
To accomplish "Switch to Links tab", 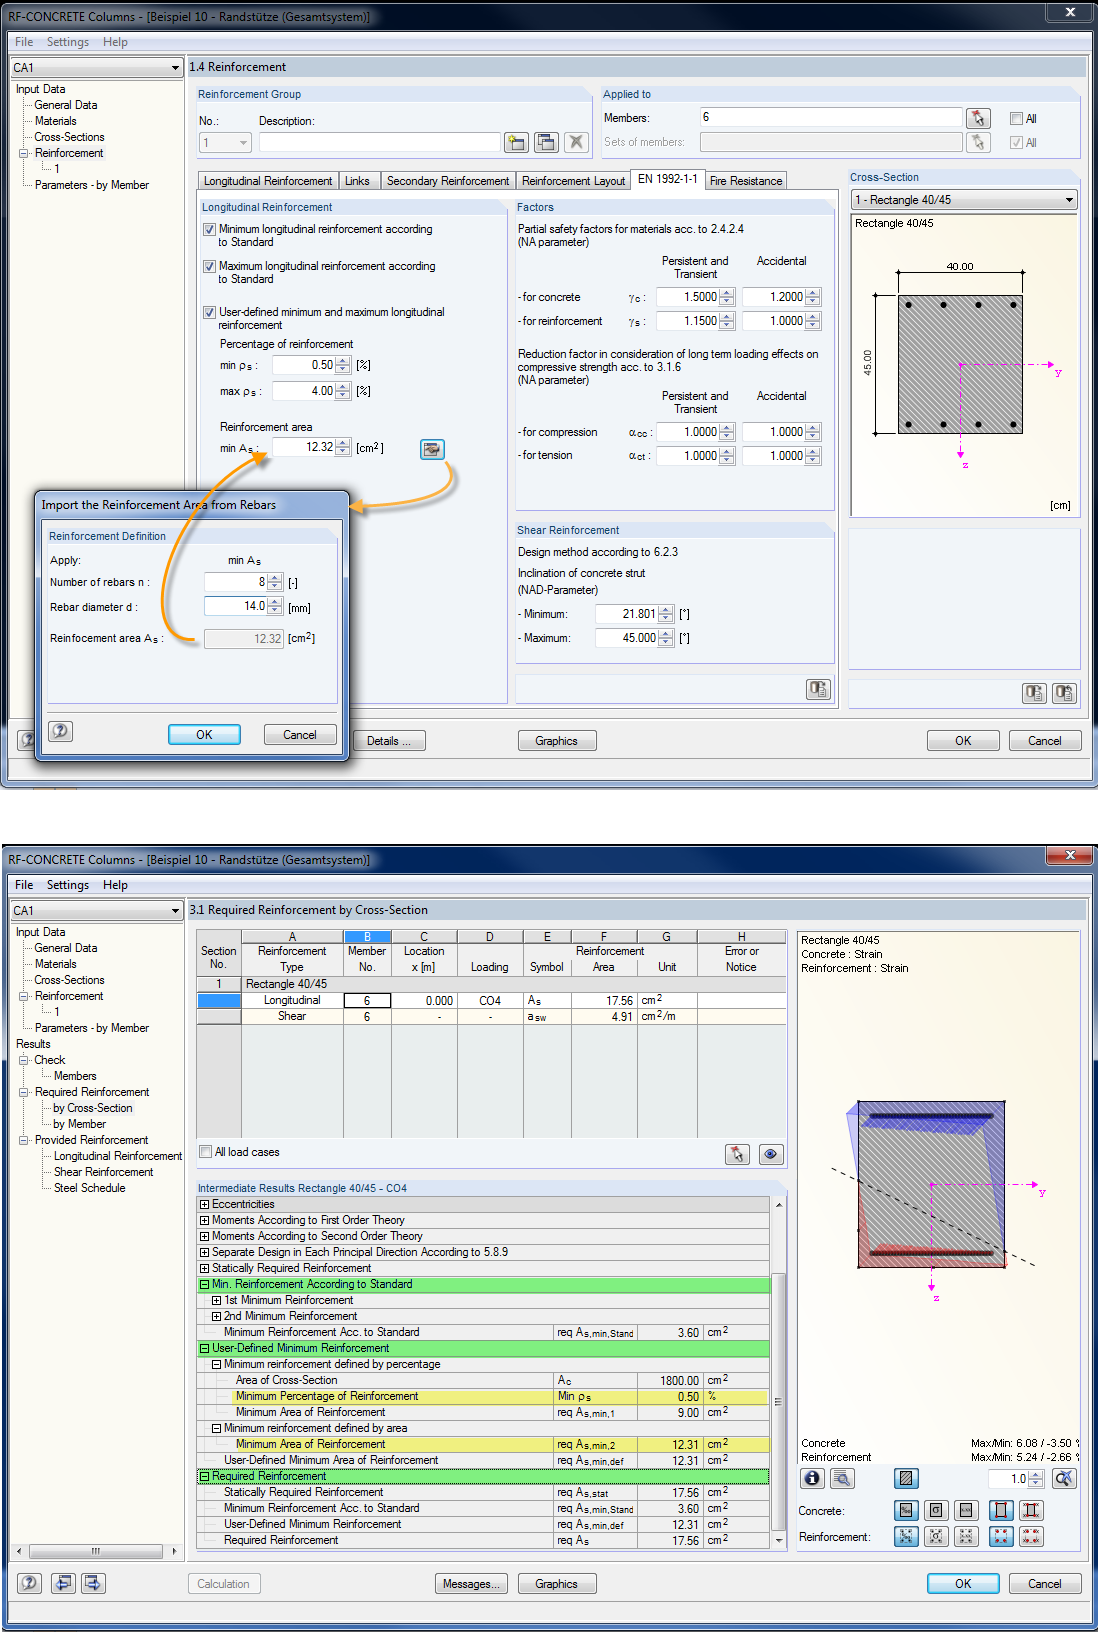I will point(357,181).
